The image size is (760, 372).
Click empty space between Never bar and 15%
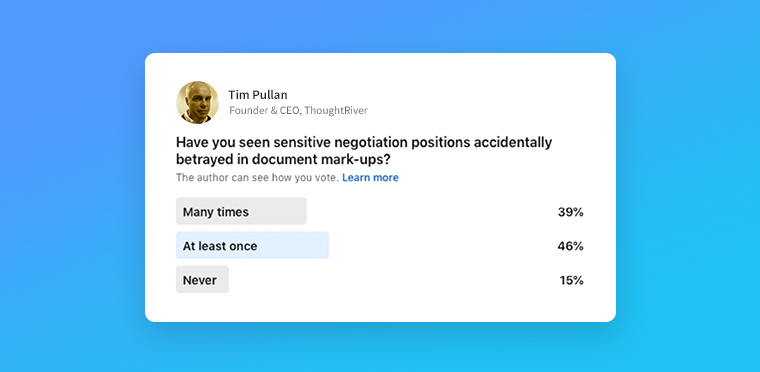click(x=394, y=280)
